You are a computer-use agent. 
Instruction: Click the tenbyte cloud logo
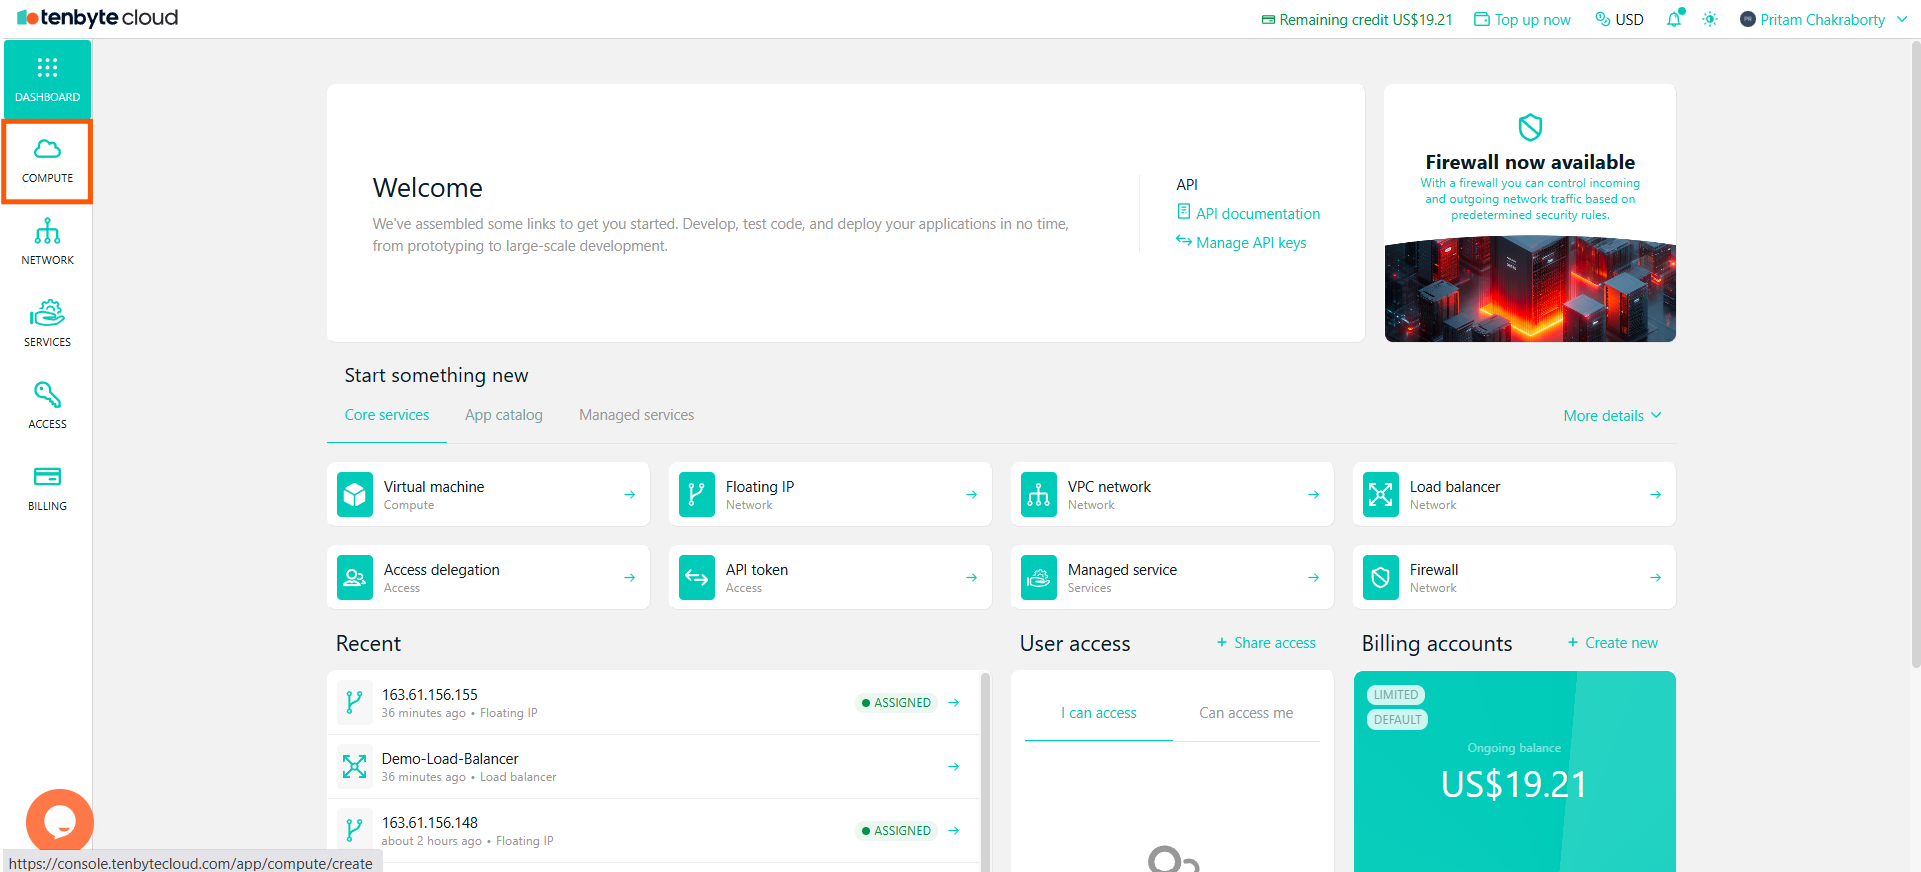click(98, 18)
